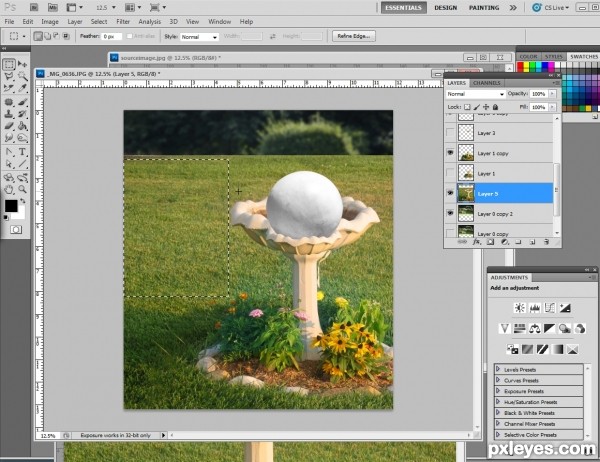Select the Lasso tool
This screenshot has height=462, width=600.
pyautogui.click(x=9, y=76)
